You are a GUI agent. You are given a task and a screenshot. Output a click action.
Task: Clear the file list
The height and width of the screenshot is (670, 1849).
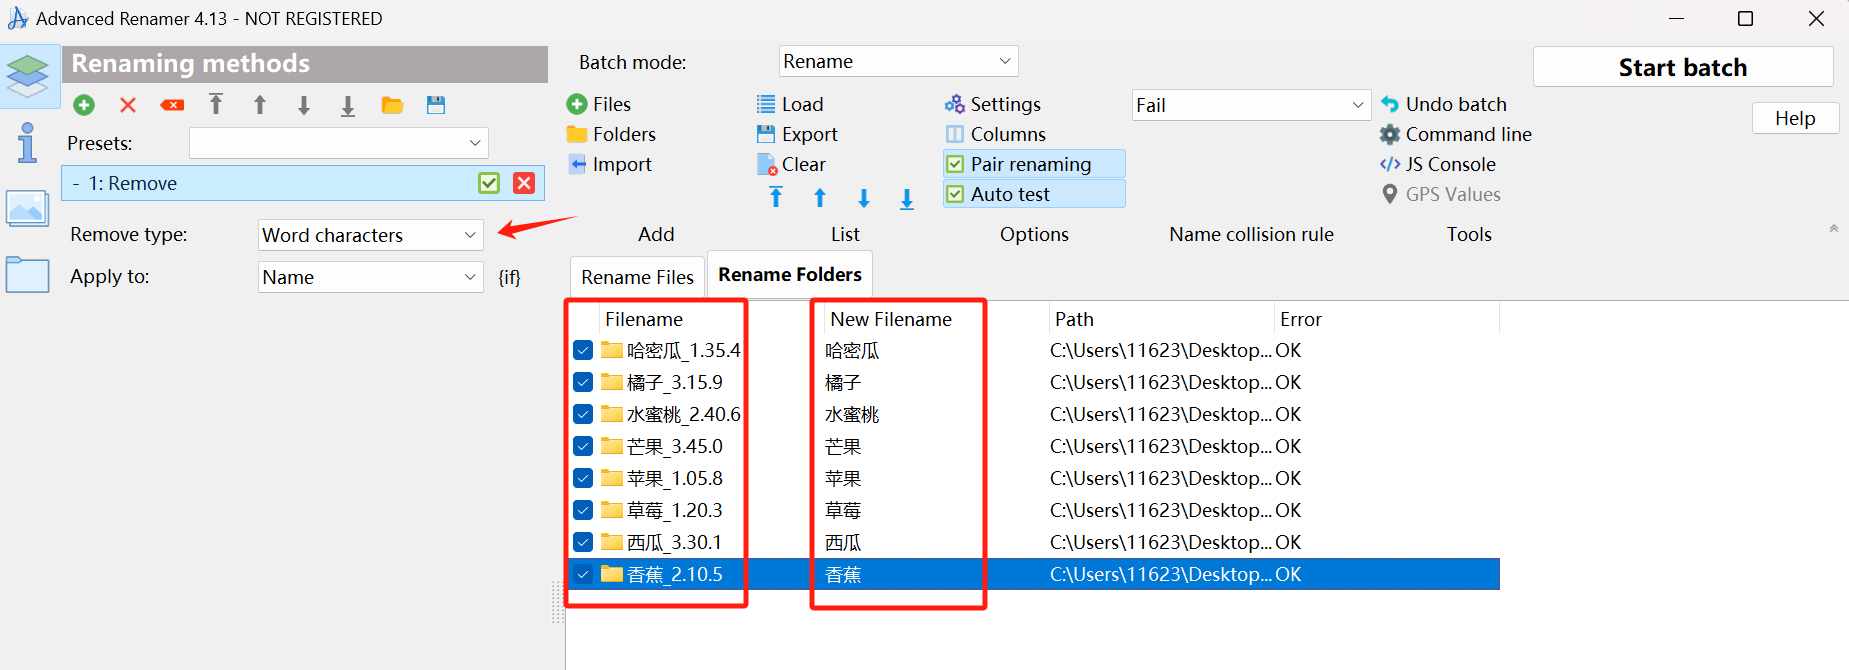click(x=791, y=164)
